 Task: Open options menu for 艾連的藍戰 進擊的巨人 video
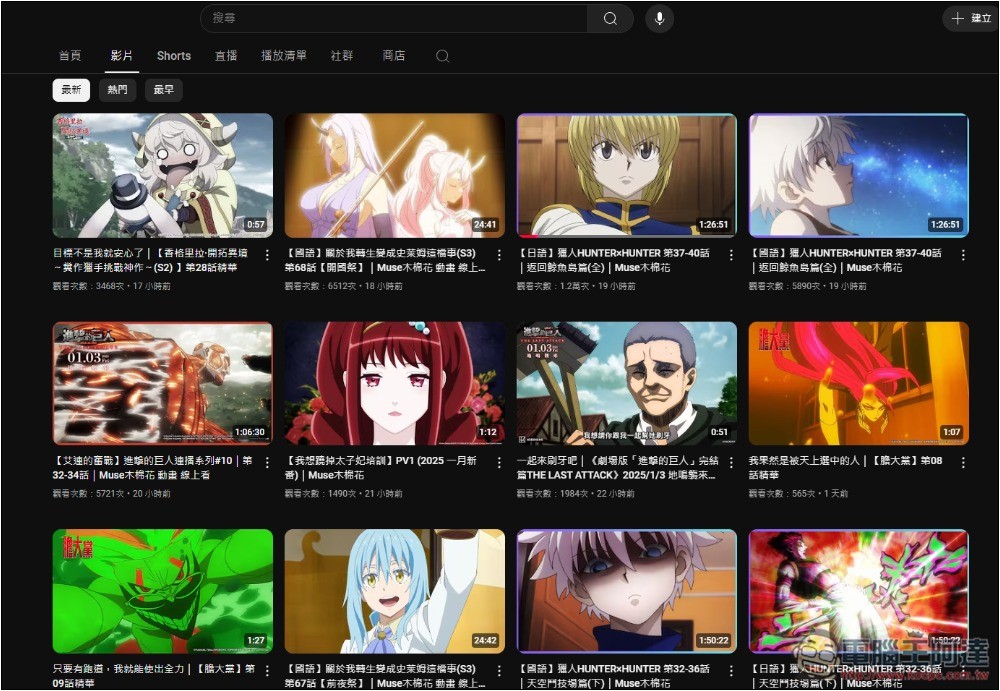[x=267, y=463]
